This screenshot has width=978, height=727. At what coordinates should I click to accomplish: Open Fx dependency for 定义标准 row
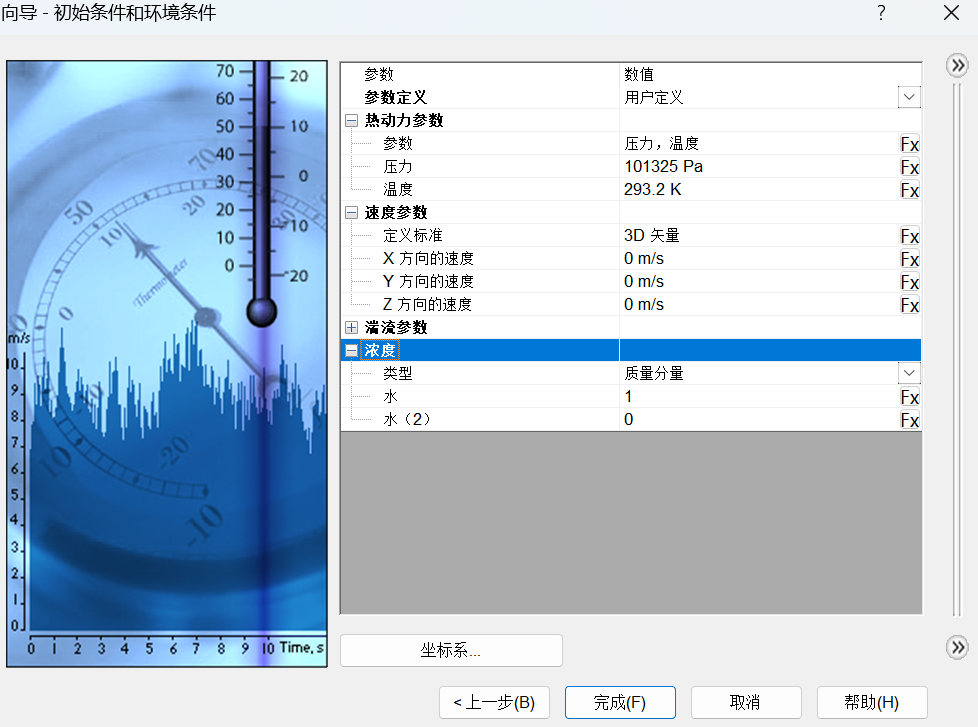(909, 236)
